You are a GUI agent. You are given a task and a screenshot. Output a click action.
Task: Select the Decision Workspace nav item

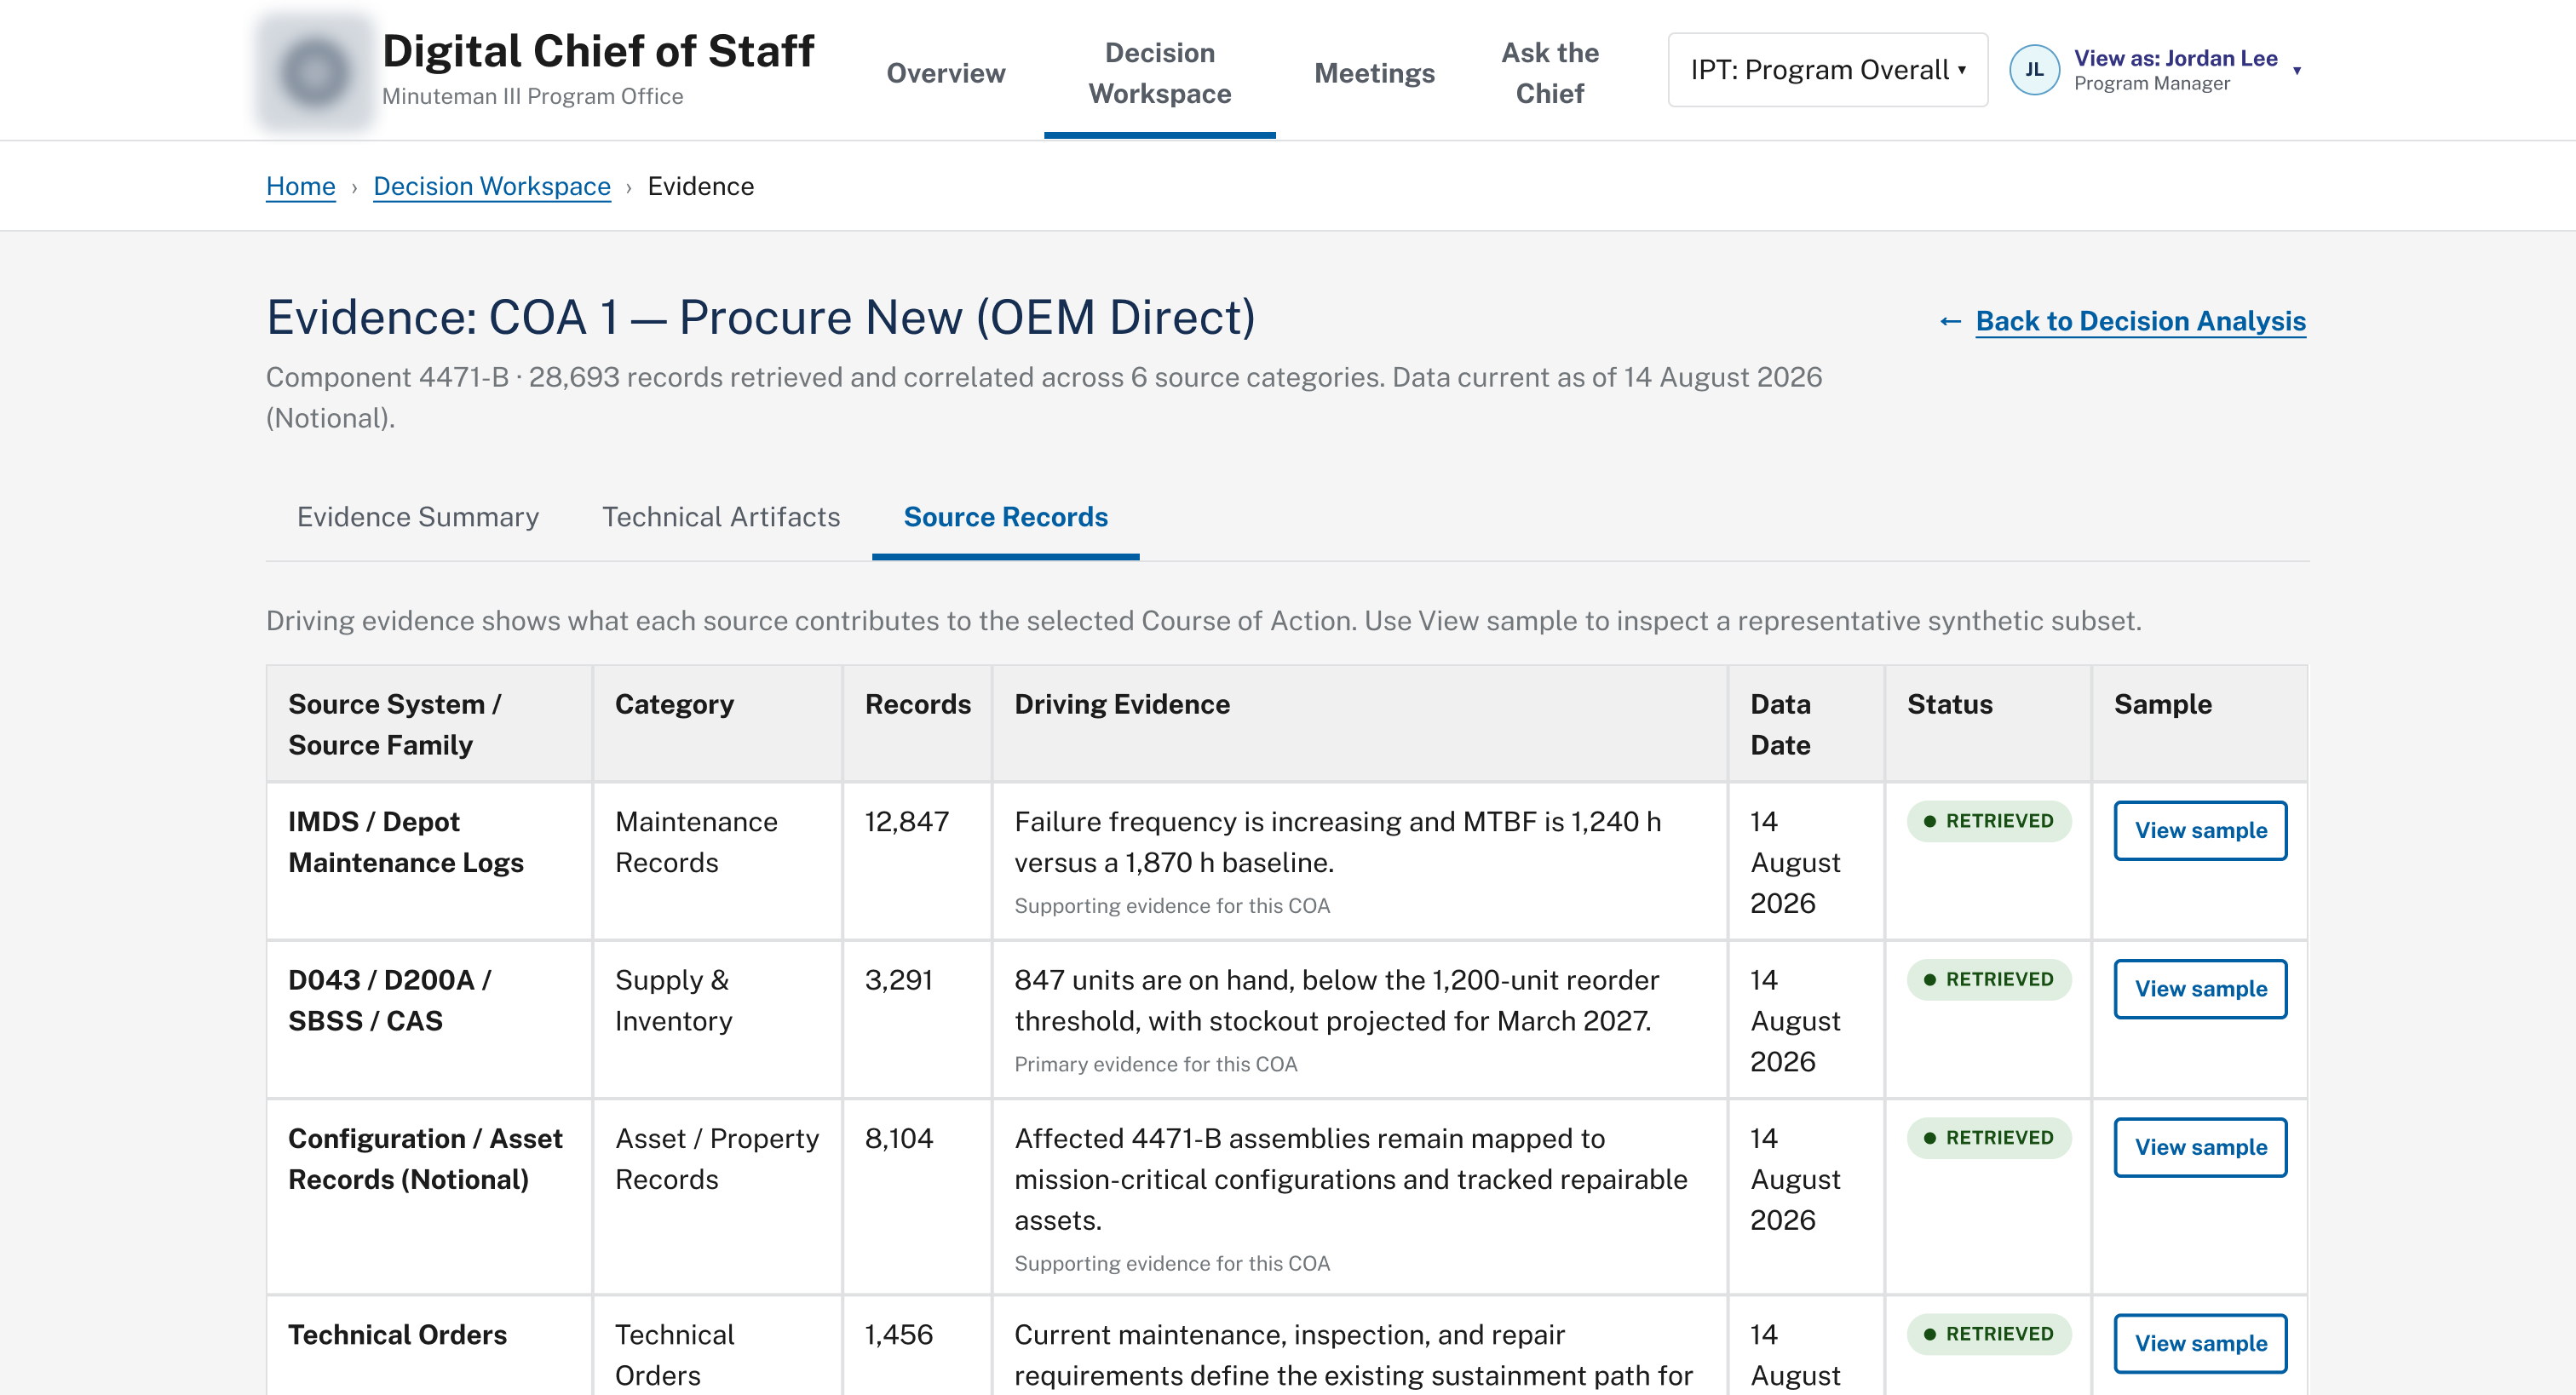point(1159,73)
